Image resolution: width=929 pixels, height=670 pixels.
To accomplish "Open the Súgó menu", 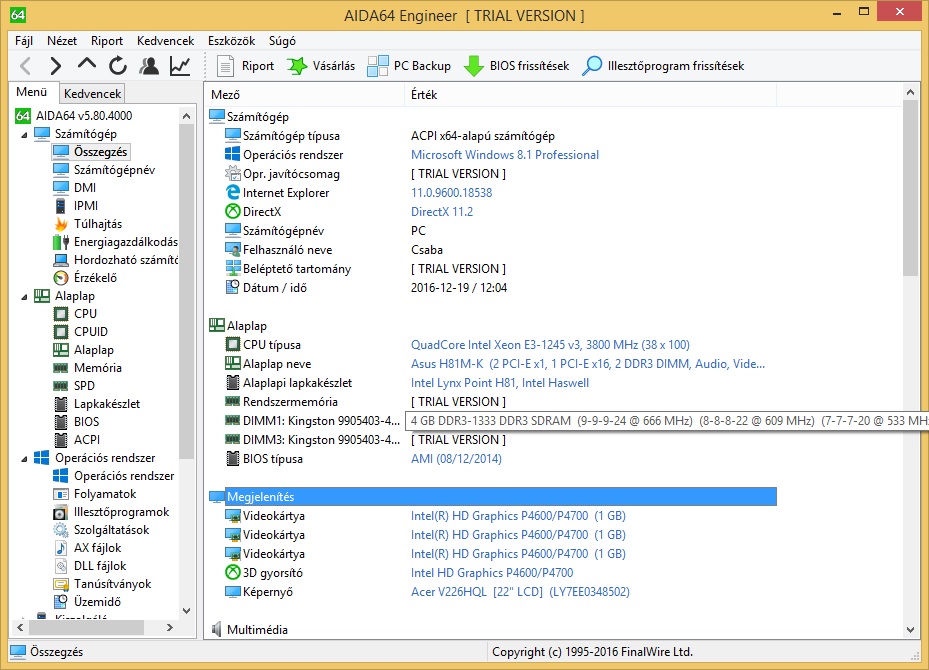I will (x=282, y=41).
